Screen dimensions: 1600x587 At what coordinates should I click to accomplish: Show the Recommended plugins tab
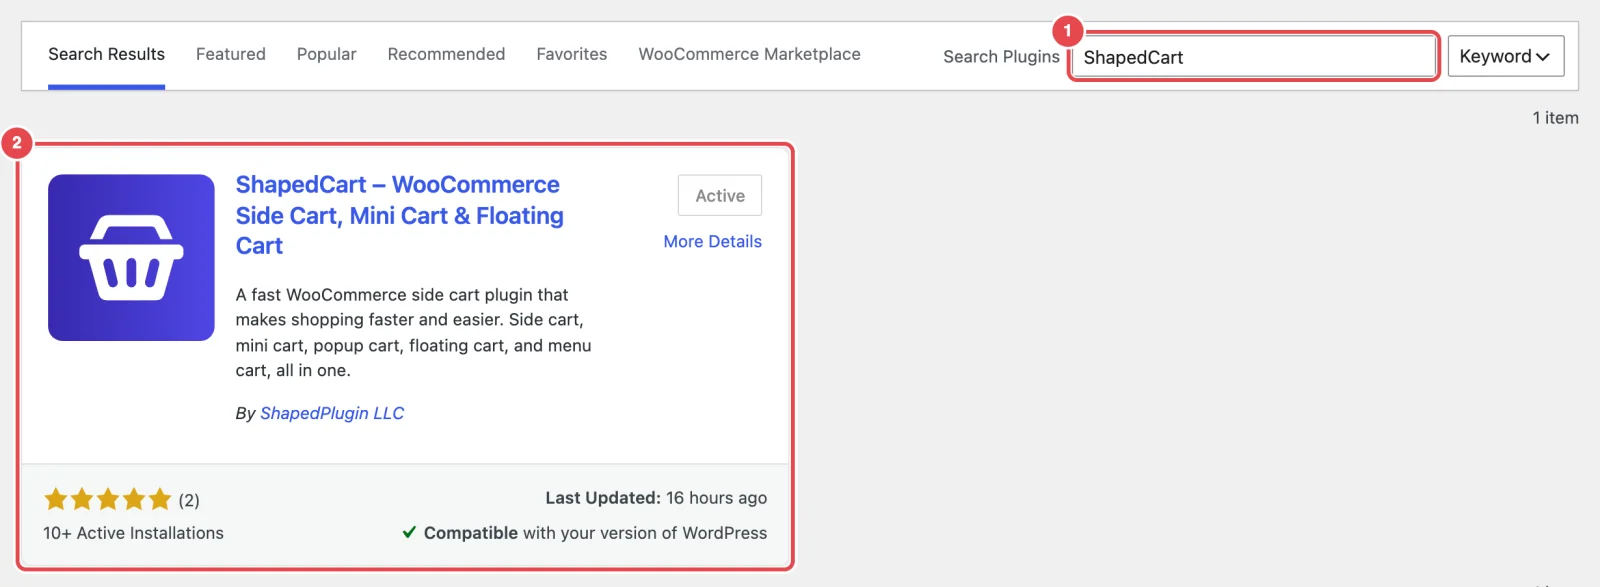pyautogui.click(x=446, y=54)
